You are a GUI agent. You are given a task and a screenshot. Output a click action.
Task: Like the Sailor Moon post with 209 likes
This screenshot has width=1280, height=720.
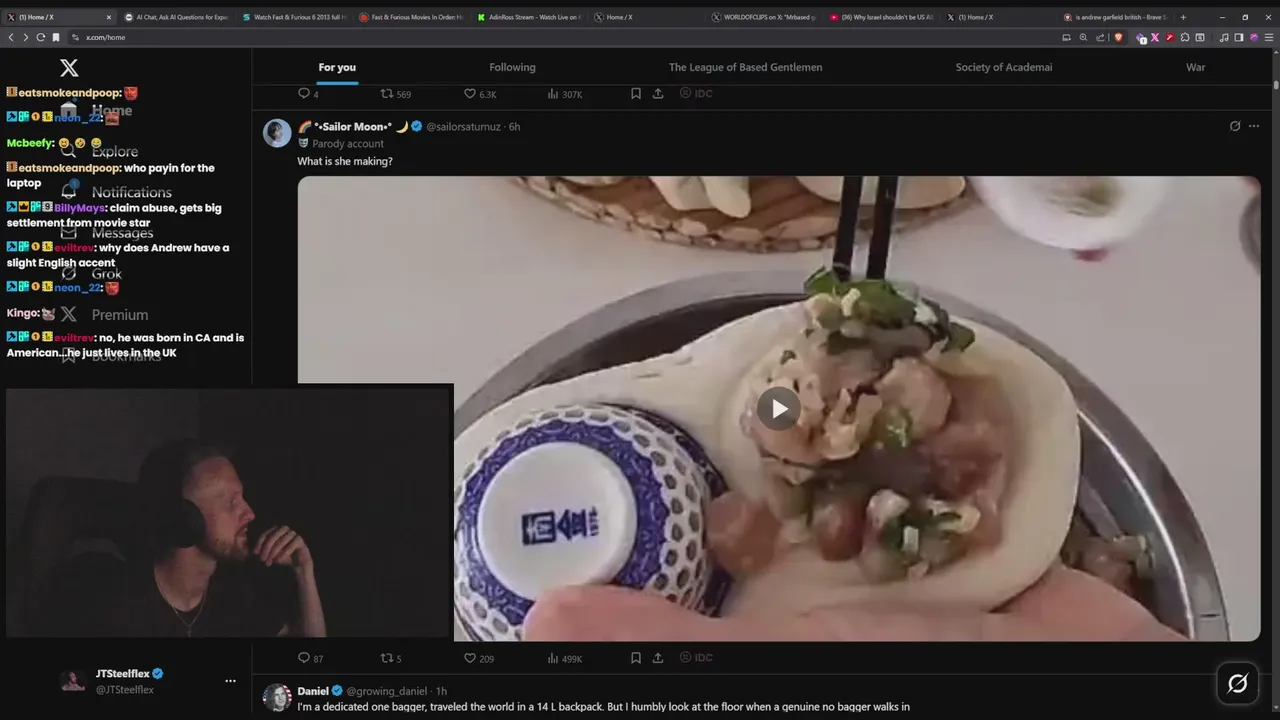coord(479,658)
